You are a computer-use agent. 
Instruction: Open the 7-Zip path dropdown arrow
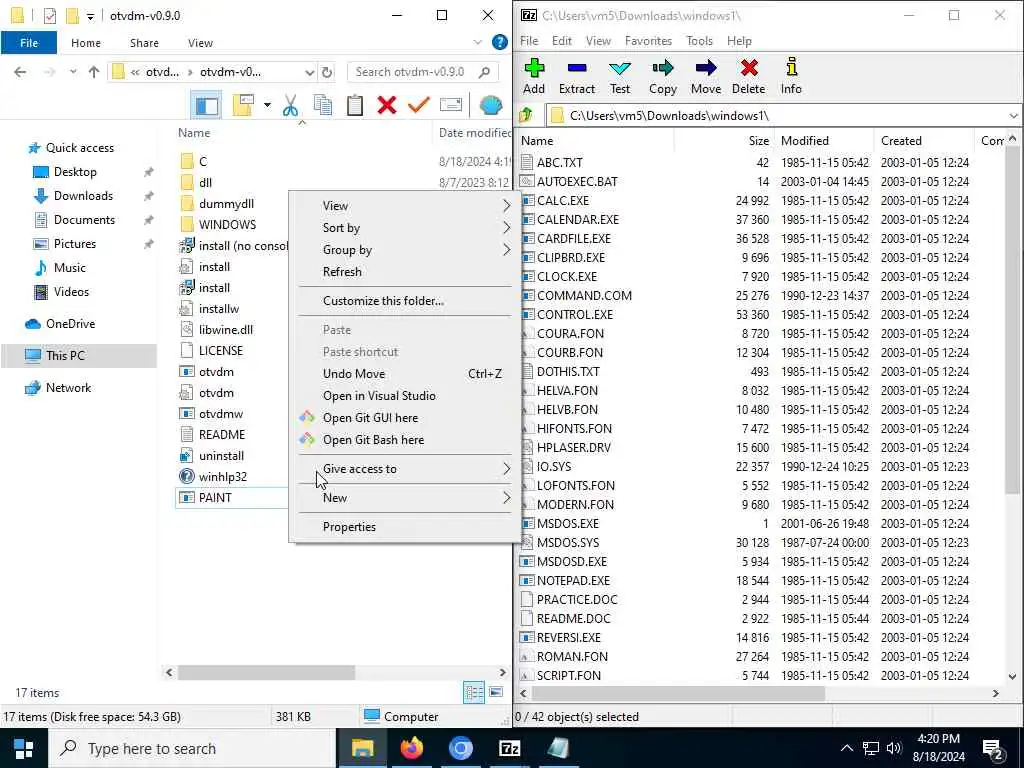(1013, 116)
